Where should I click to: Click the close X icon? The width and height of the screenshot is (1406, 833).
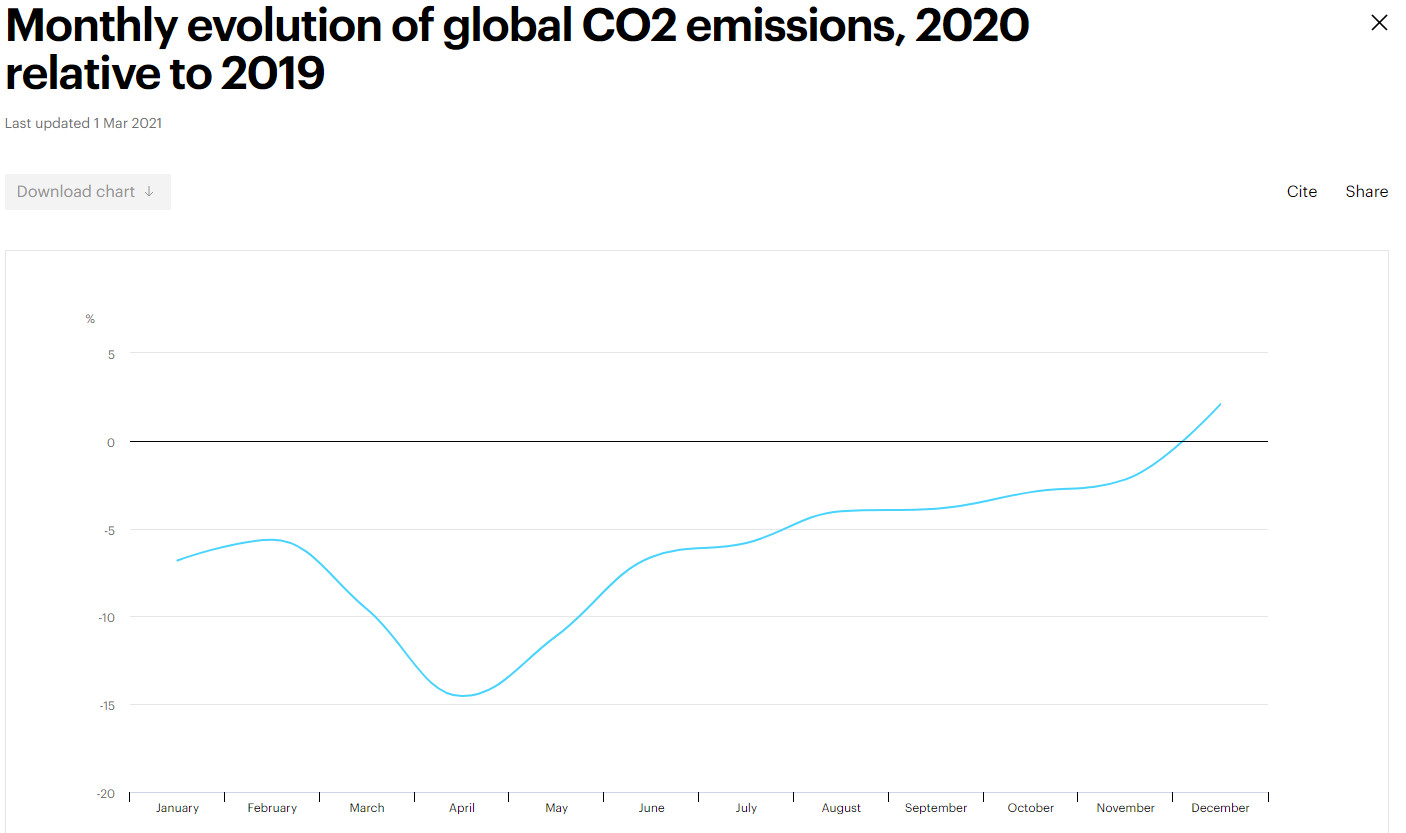pyautogui.click(x=1379, y=22)
